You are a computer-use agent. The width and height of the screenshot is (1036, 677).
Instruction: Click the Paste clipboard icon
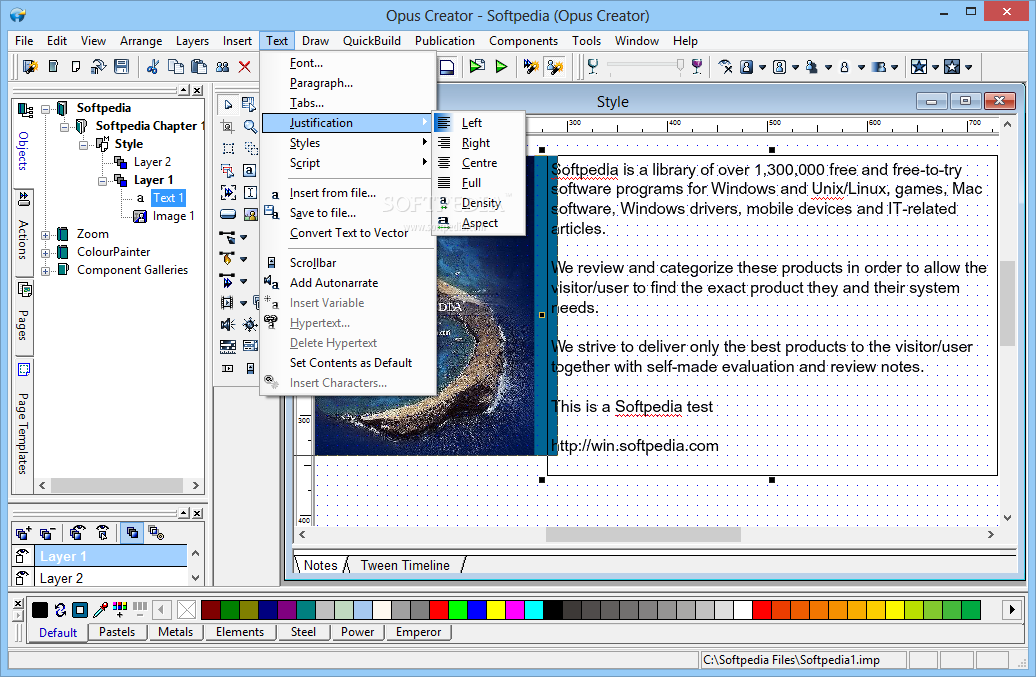point(199,67)
